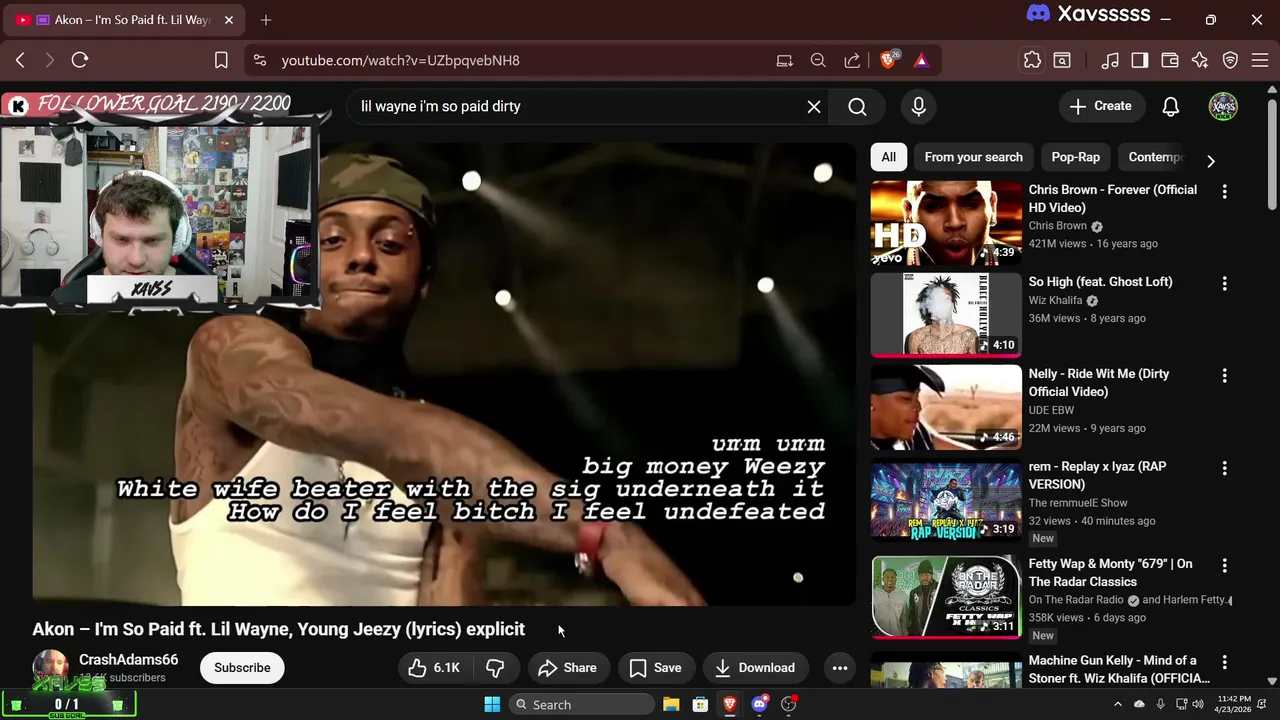Subscribe to CrashAdams66
The image size is (1280, 720).
pos(242,668)
